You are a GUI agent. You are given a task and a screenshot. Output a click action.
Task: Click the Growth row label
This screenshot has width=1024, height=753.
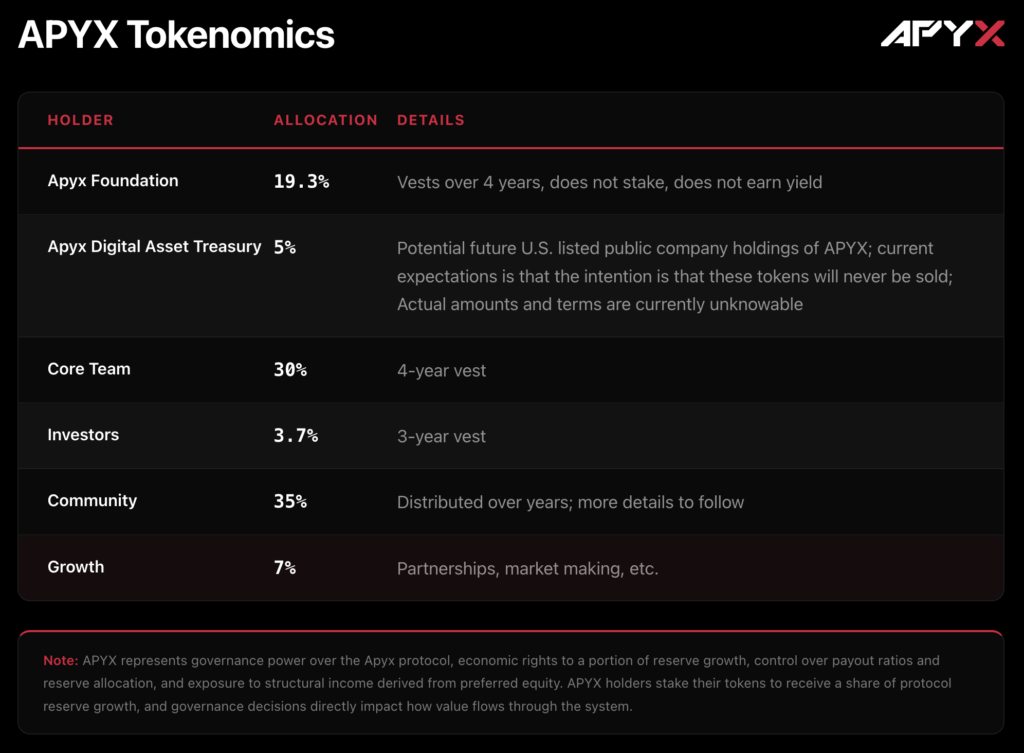coord(76,567)
